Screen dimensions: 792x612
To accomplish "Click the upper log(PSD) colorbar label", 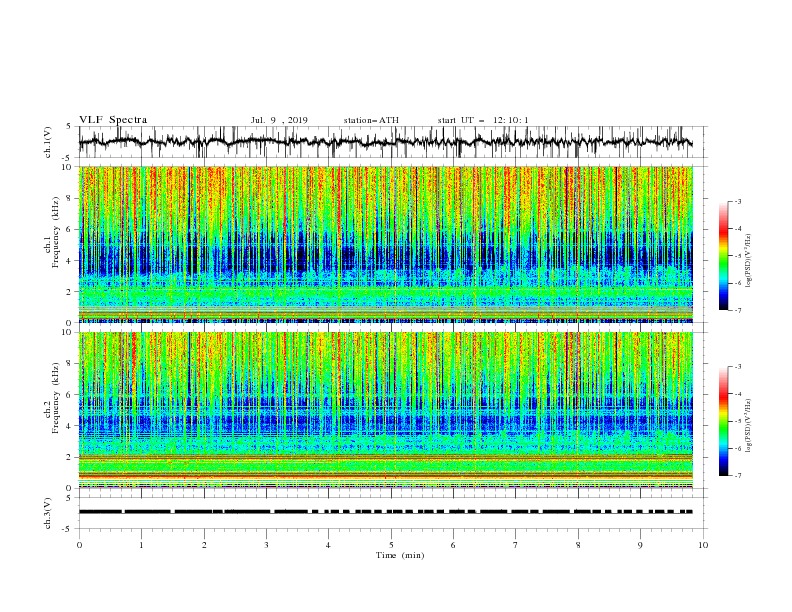I will [x=750, y=261].
